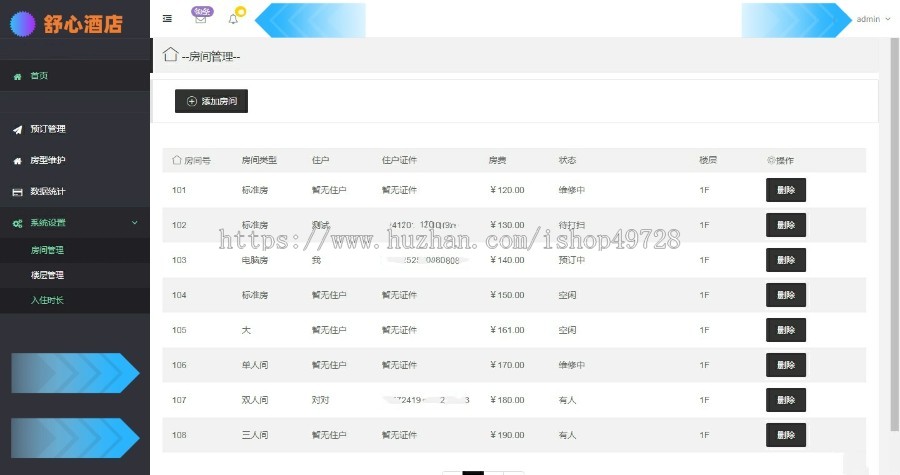Delete room 107 with 删除 button

[786, 400]
